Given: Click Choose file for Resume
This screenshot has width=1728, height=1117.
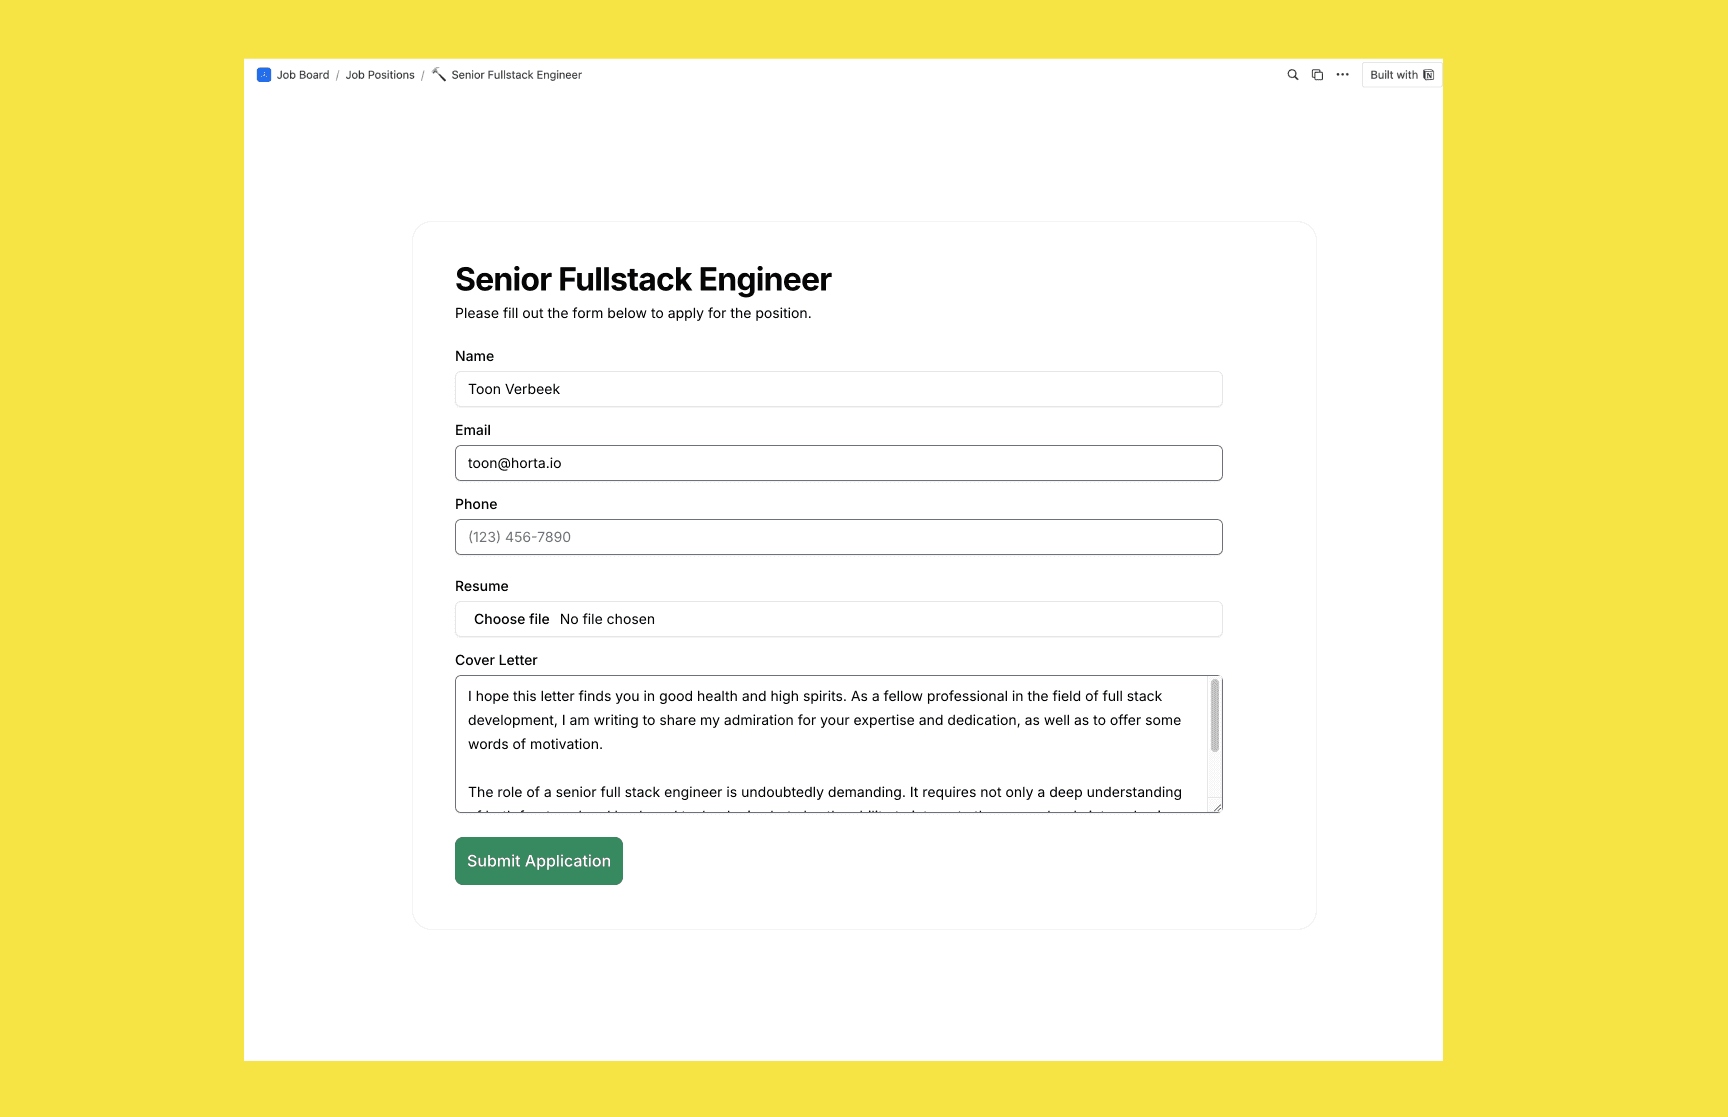Looking at the screenshot, I should tap(511, 619).
